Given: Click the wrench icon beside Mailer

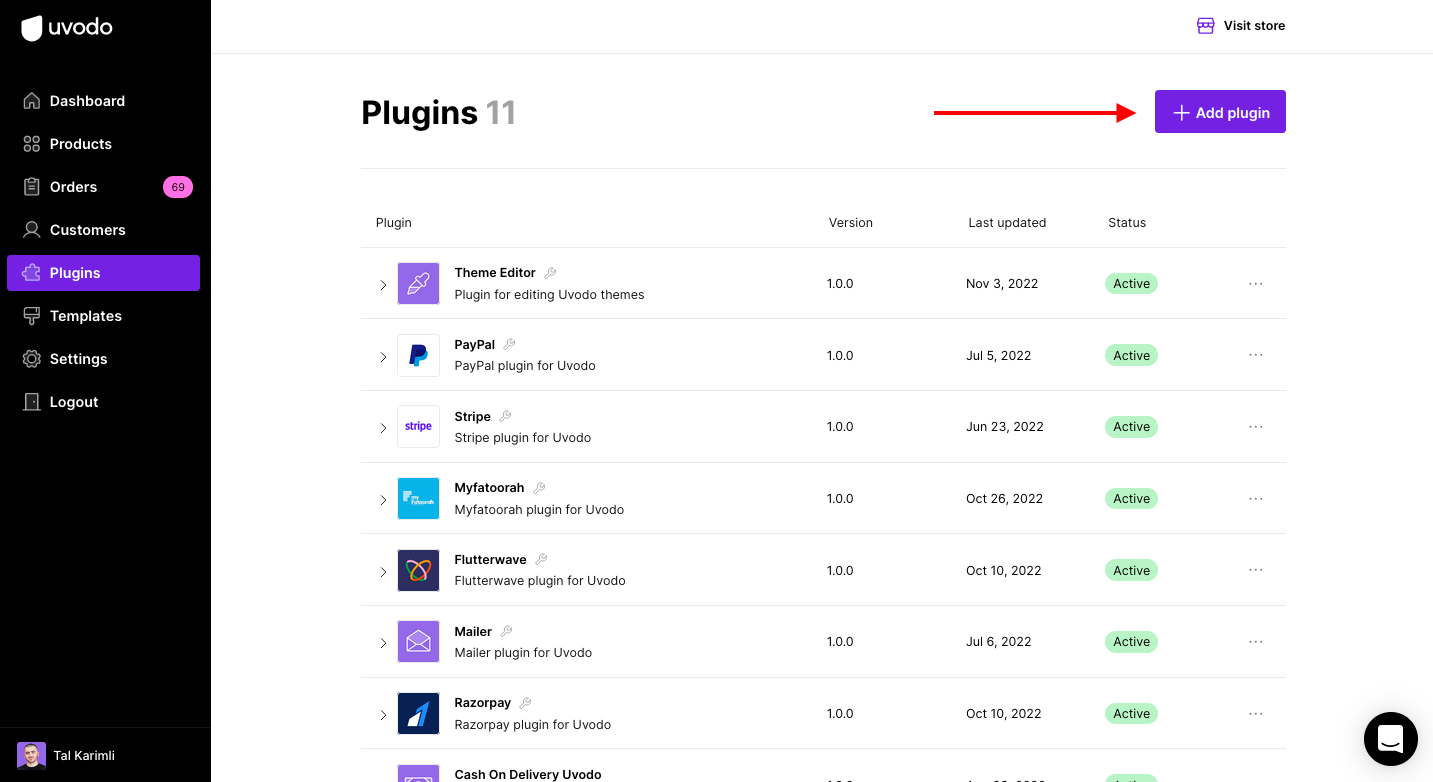Looking at the screenshot, I should (x=506, y=631).
